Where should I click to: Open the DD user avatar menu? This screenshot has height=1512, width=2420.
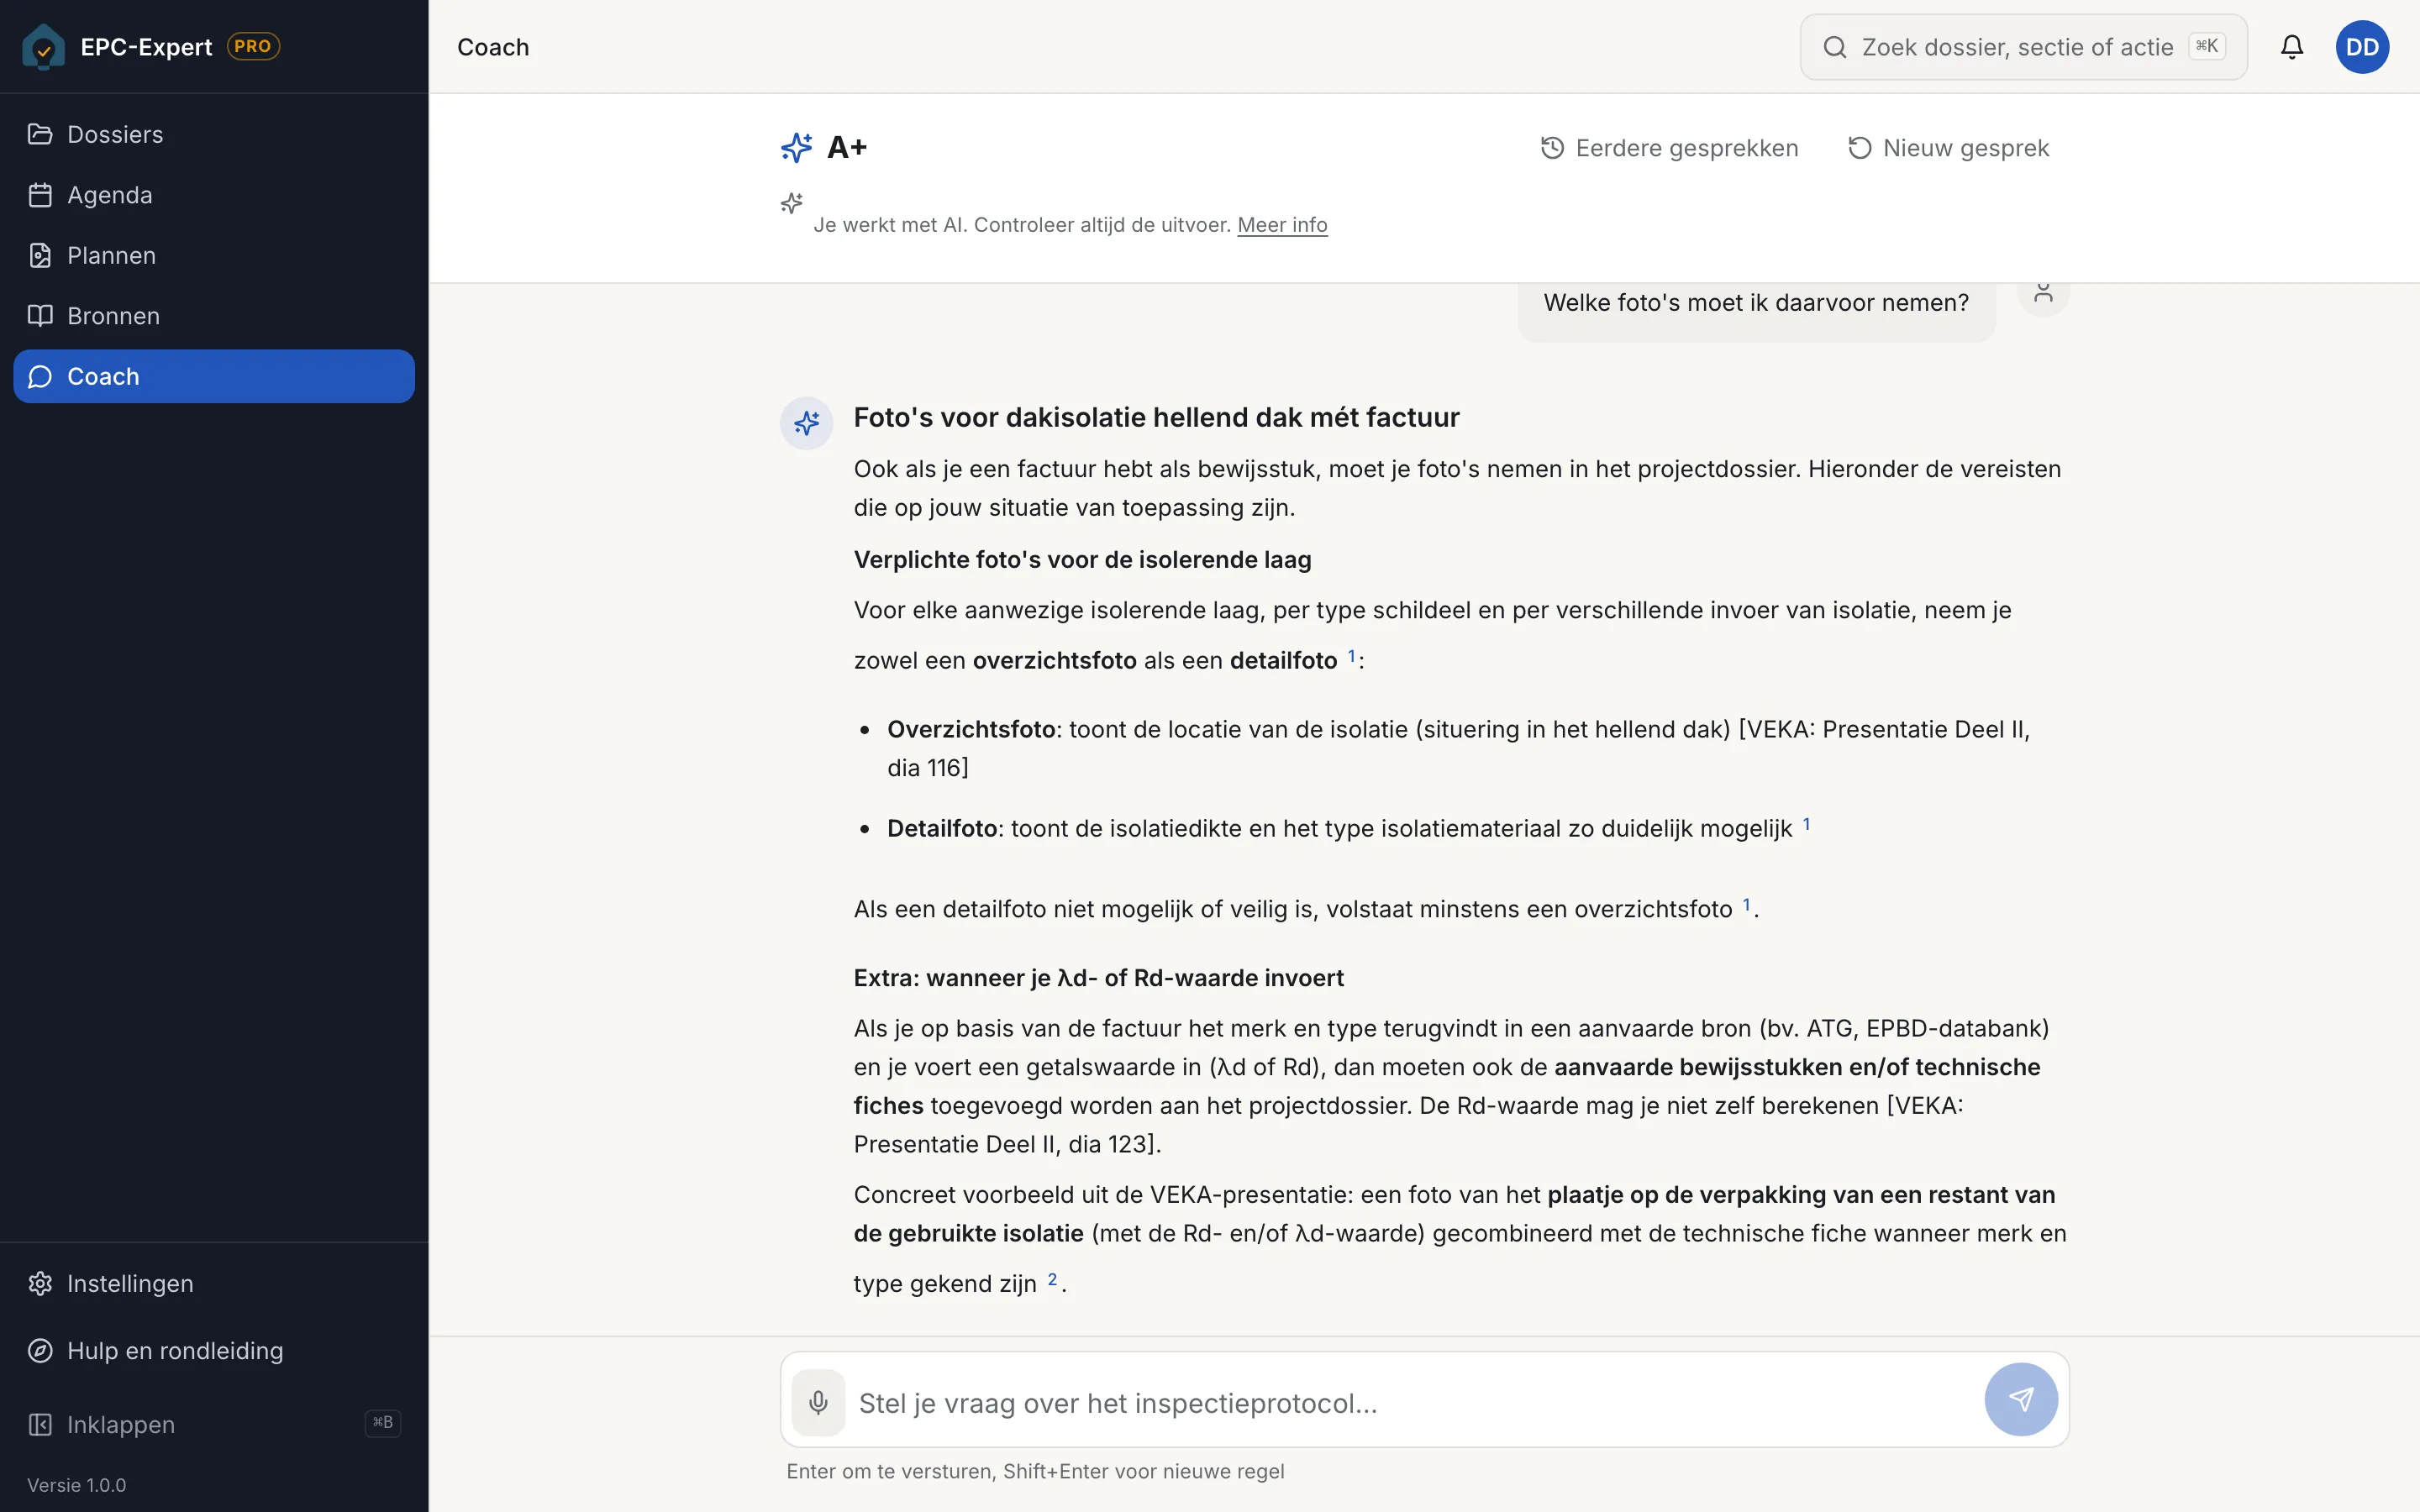pos(2362,47)
